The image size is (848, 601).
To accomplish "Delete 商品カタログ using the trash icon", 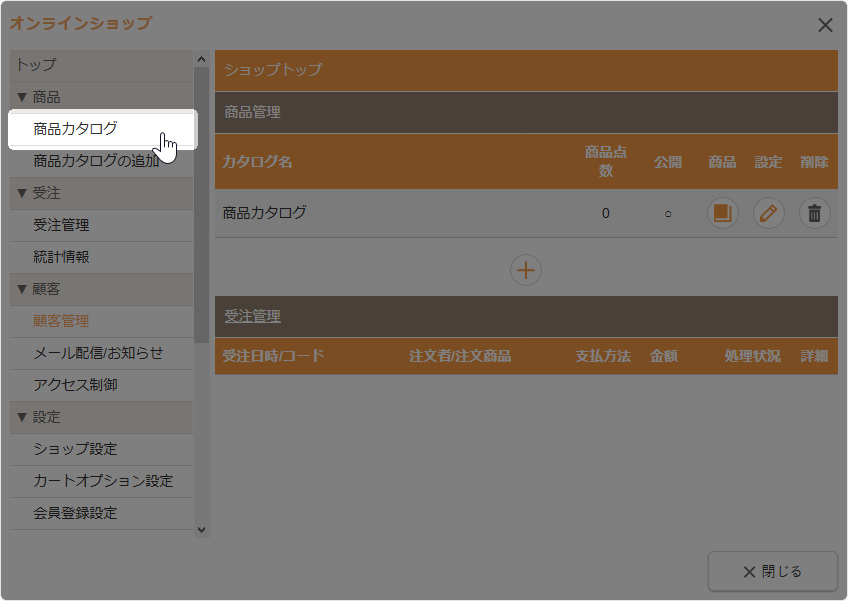I will tap(814, 213).
